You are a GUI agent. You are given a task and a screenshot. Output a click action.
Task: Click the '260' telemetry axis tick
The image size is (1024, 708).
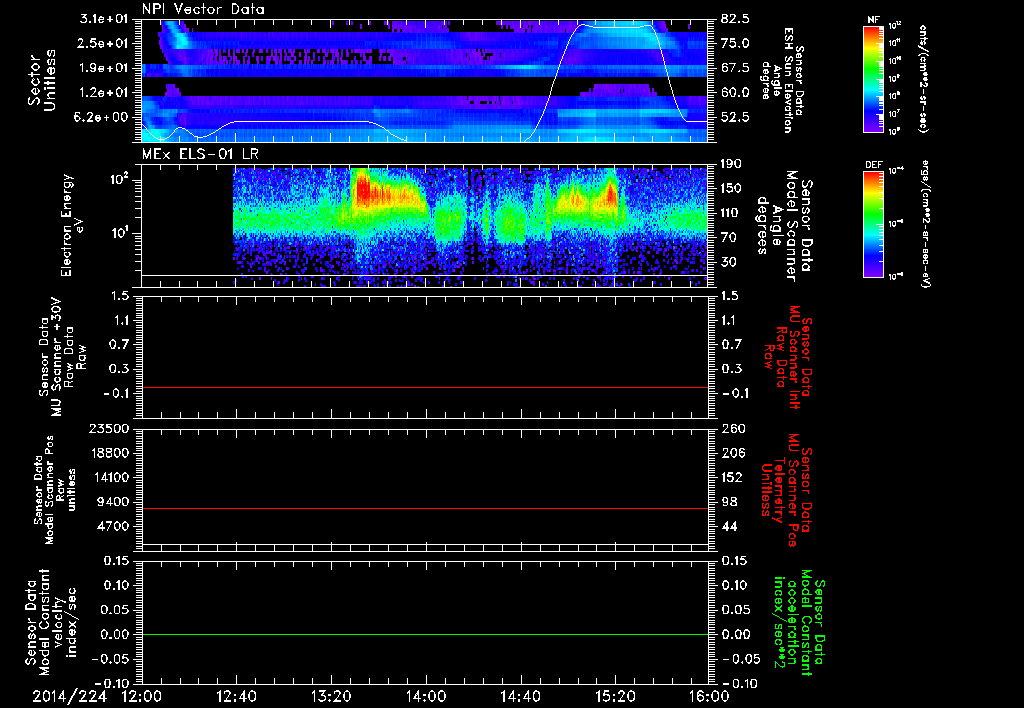(x=733, y=428)
